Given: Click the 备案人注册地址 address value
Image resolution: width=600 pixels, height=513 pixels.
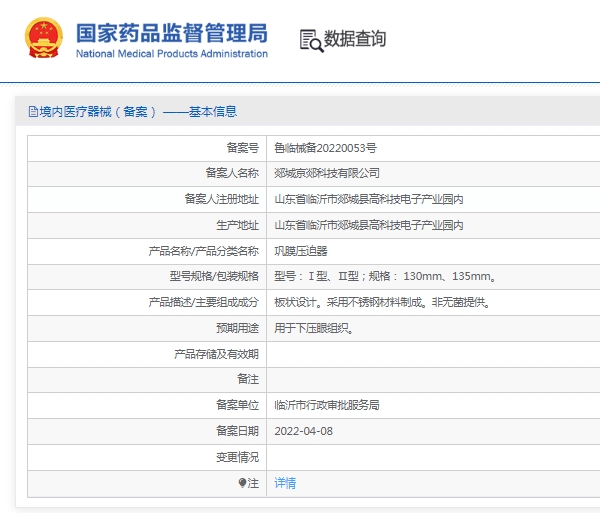Looking at the screenshot, I should click(369, 199).
